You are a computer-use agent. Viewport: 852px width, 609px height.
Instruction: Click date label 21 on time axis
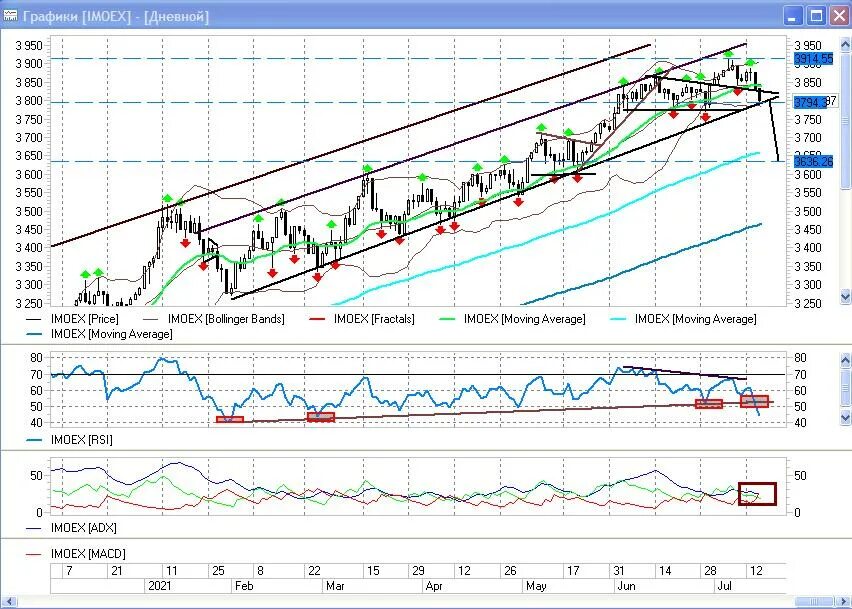117,571
